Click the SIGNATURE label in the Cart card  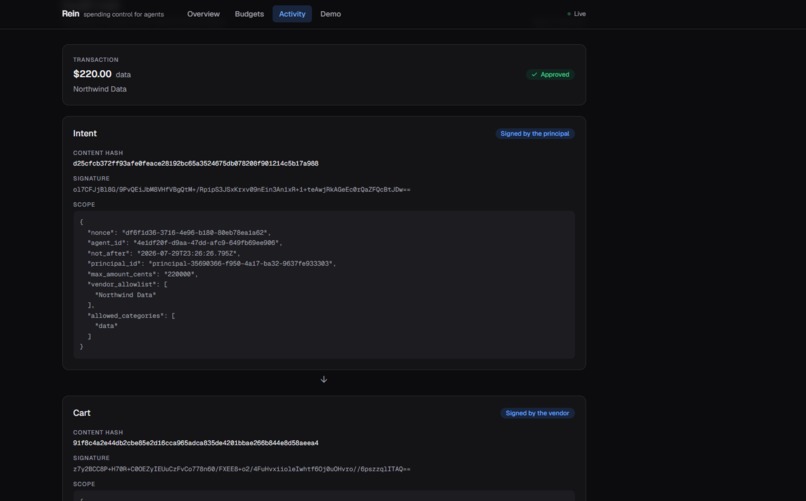pos(91,458)
